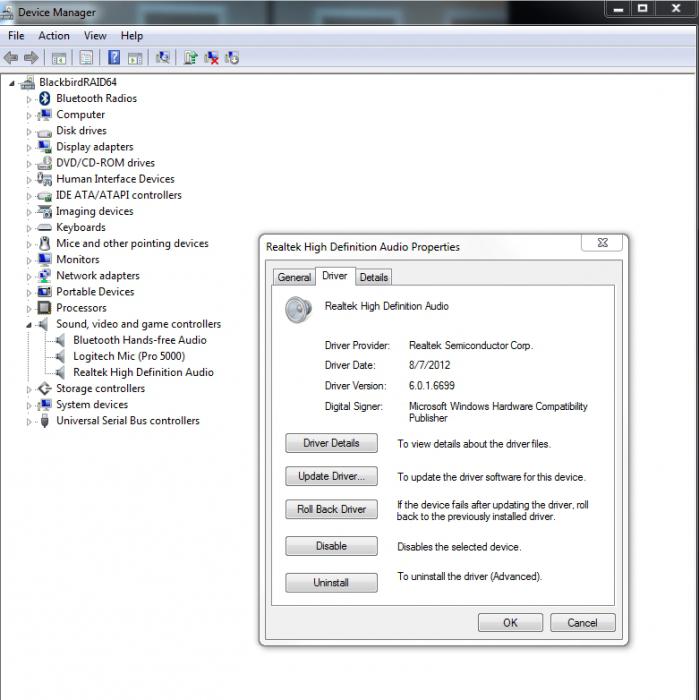Screen dimensions: 699x700
Task: Open the Action menu
Action: (54, 36)
